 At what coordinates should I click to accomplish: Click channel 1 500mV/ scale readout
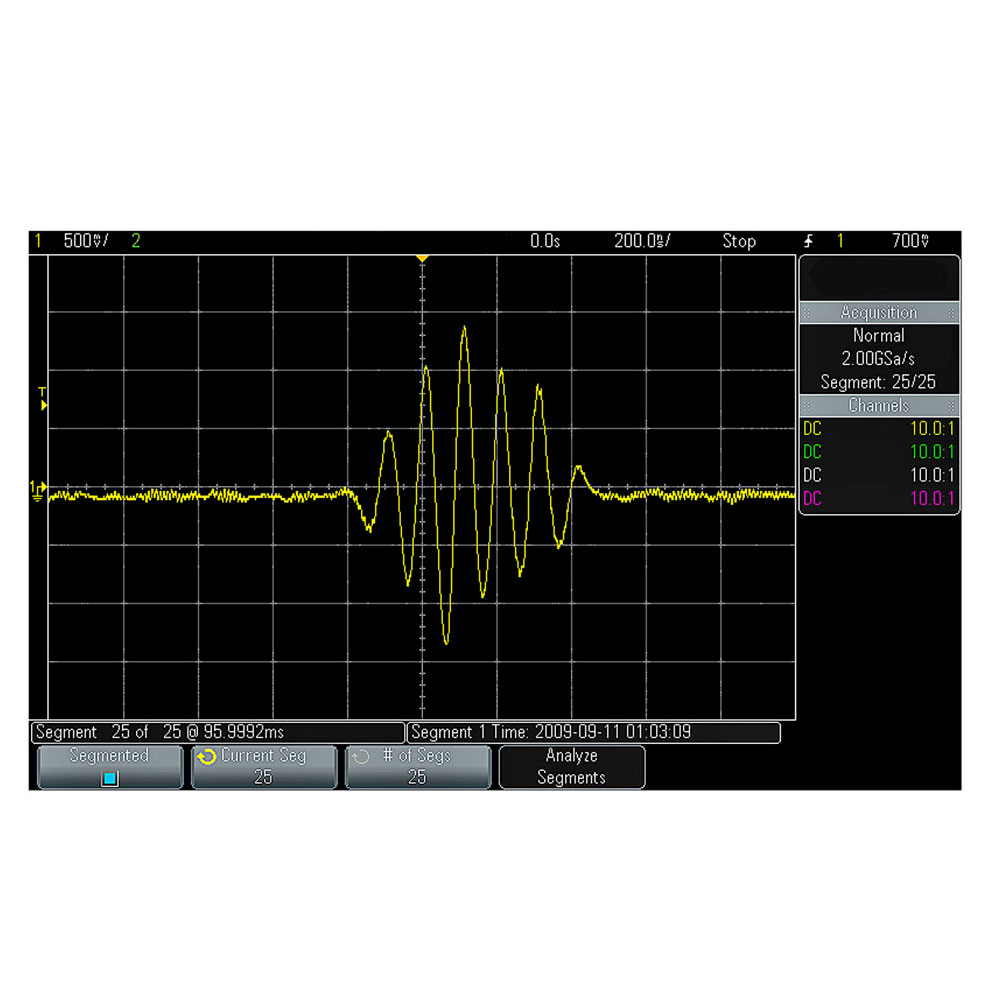pos(85,241)
